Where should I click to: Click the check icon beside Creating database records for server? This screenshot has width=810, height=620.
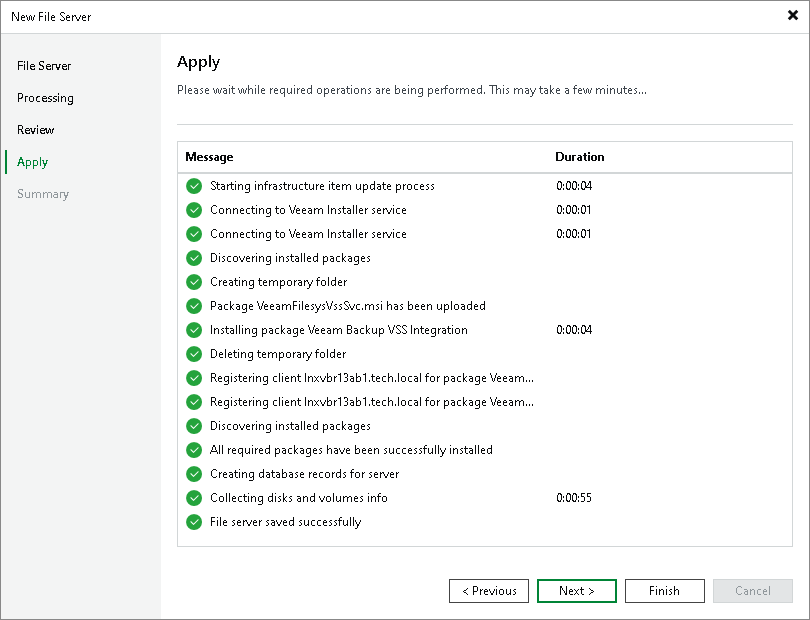pyautogui.click(x=194, y=474)
